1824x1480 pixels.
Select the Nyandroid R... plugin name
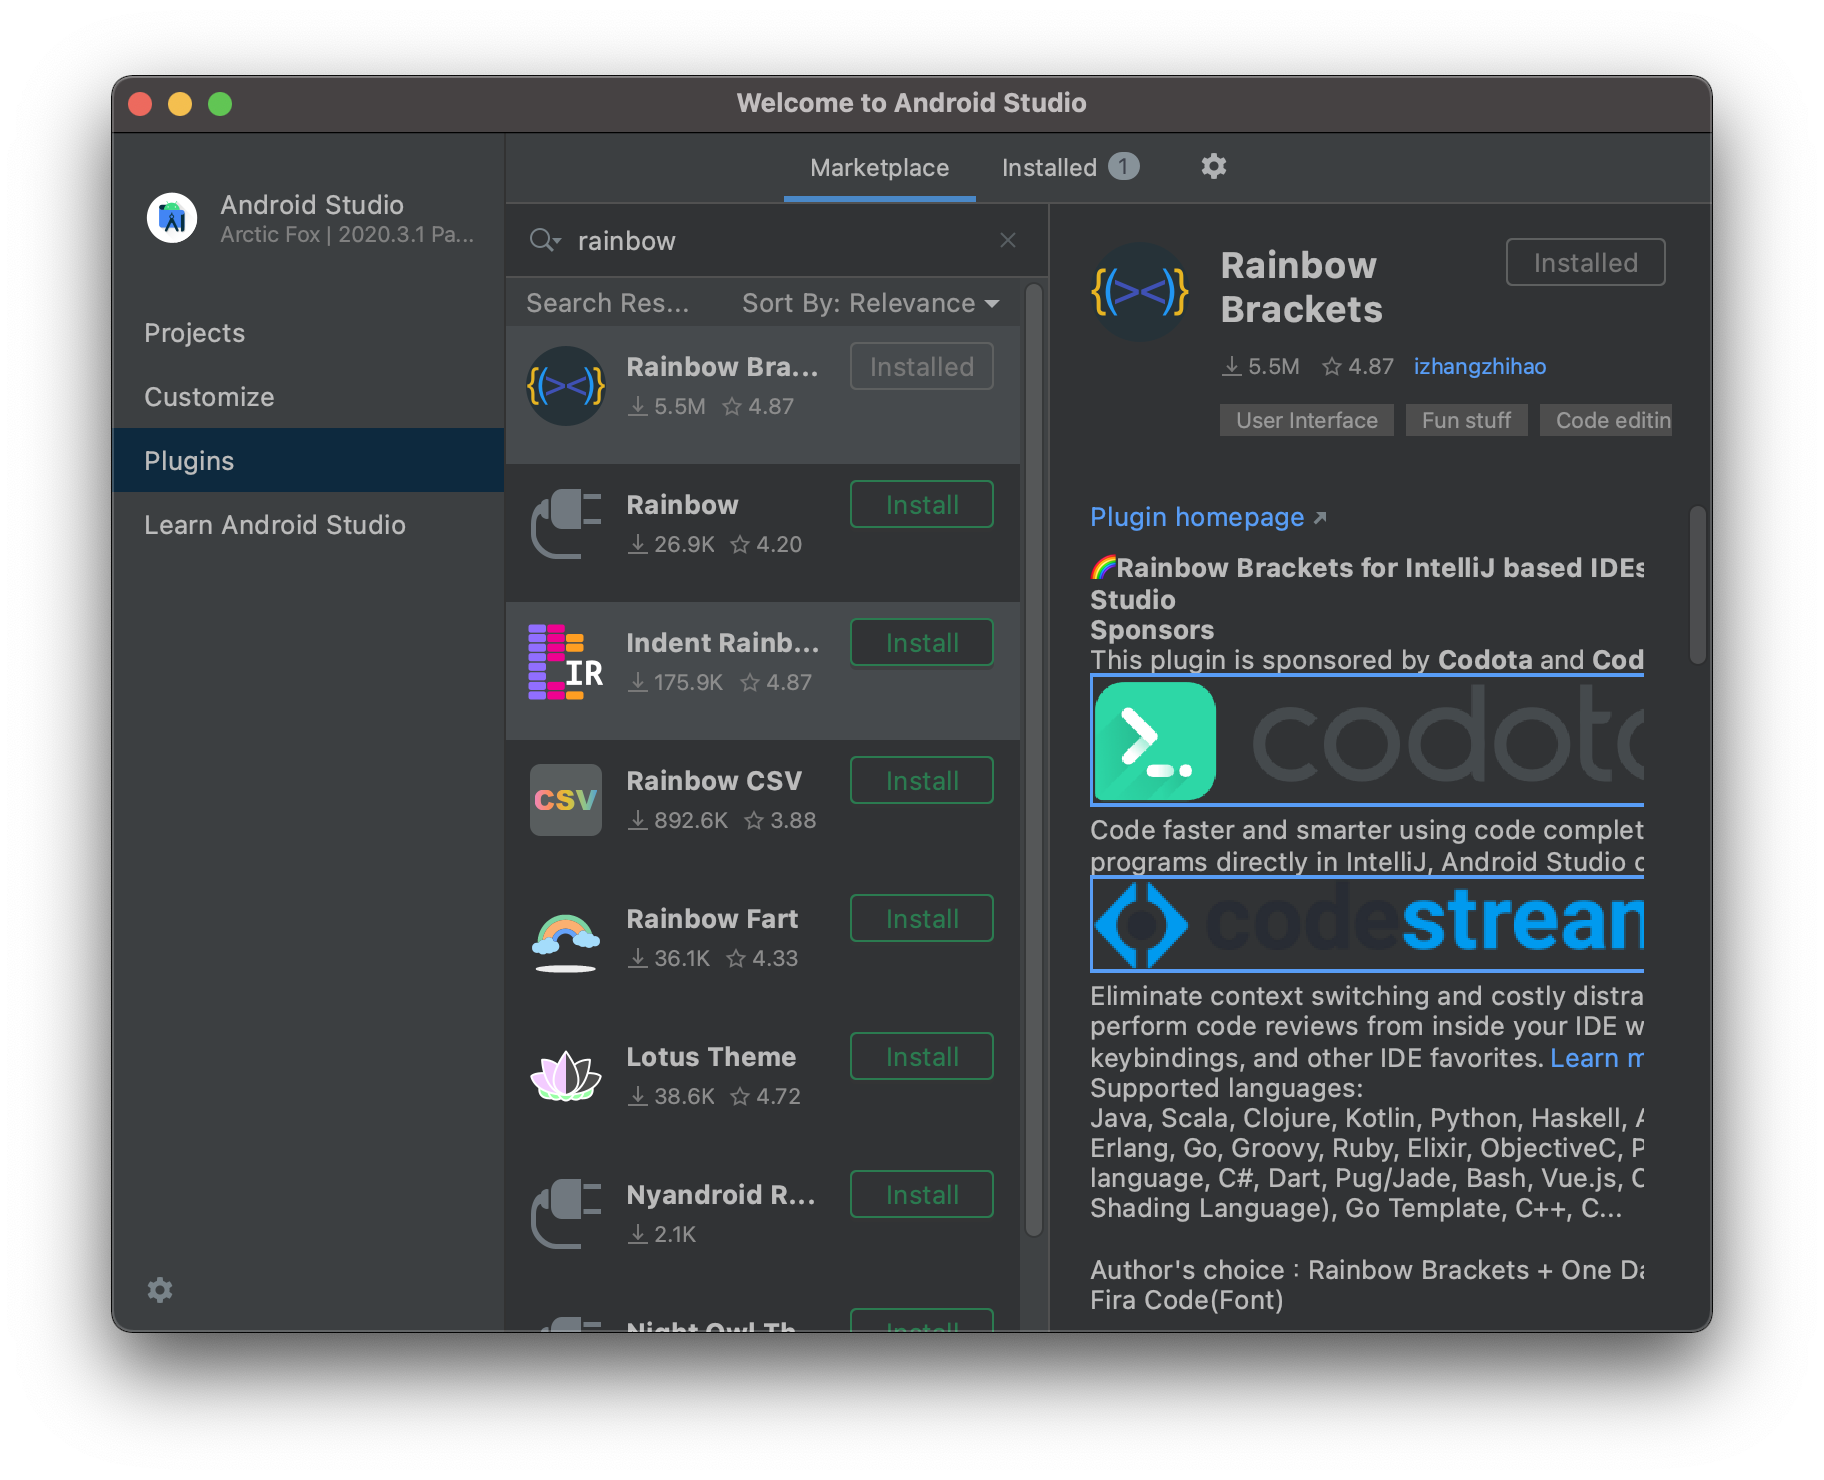(x=721, y=1194)
